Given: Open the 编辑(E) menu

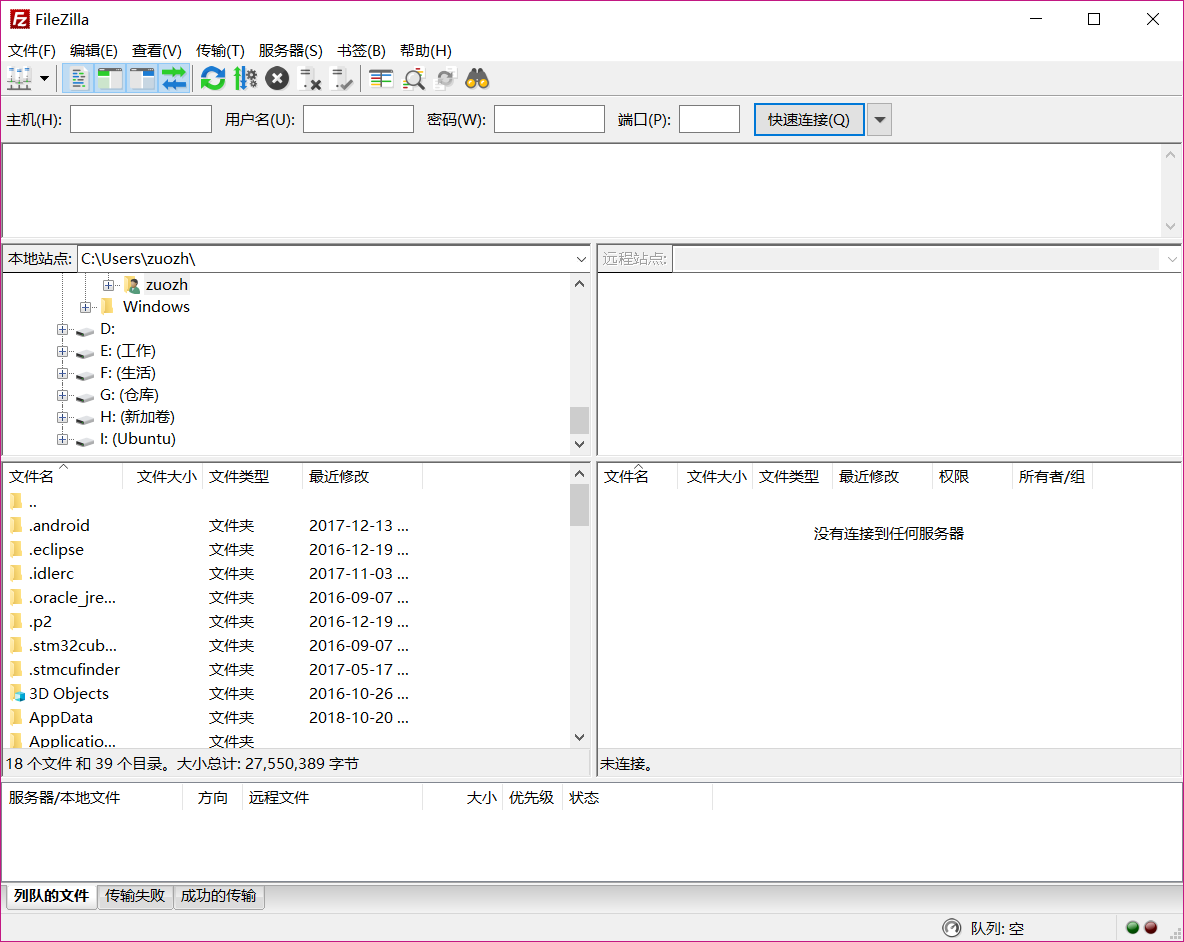Looking at the screenshot, I should click(94, 51).
